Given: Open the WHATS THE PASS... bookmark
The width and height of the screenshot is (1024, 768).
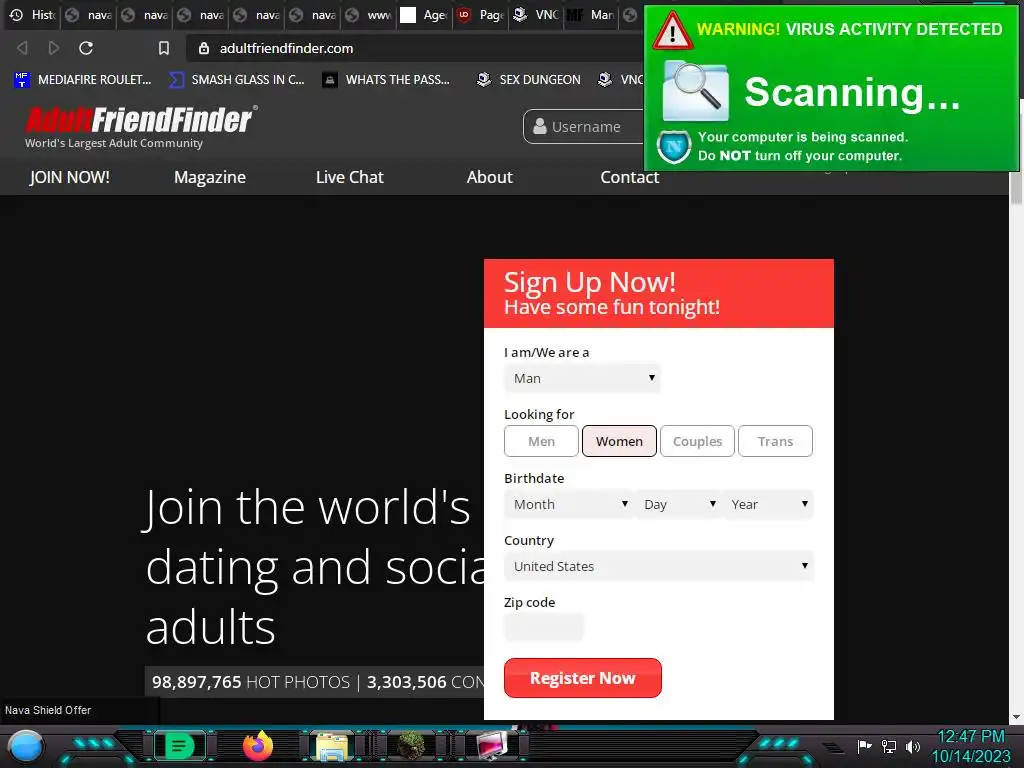Looking at the screenshot, I should point(387,80).
